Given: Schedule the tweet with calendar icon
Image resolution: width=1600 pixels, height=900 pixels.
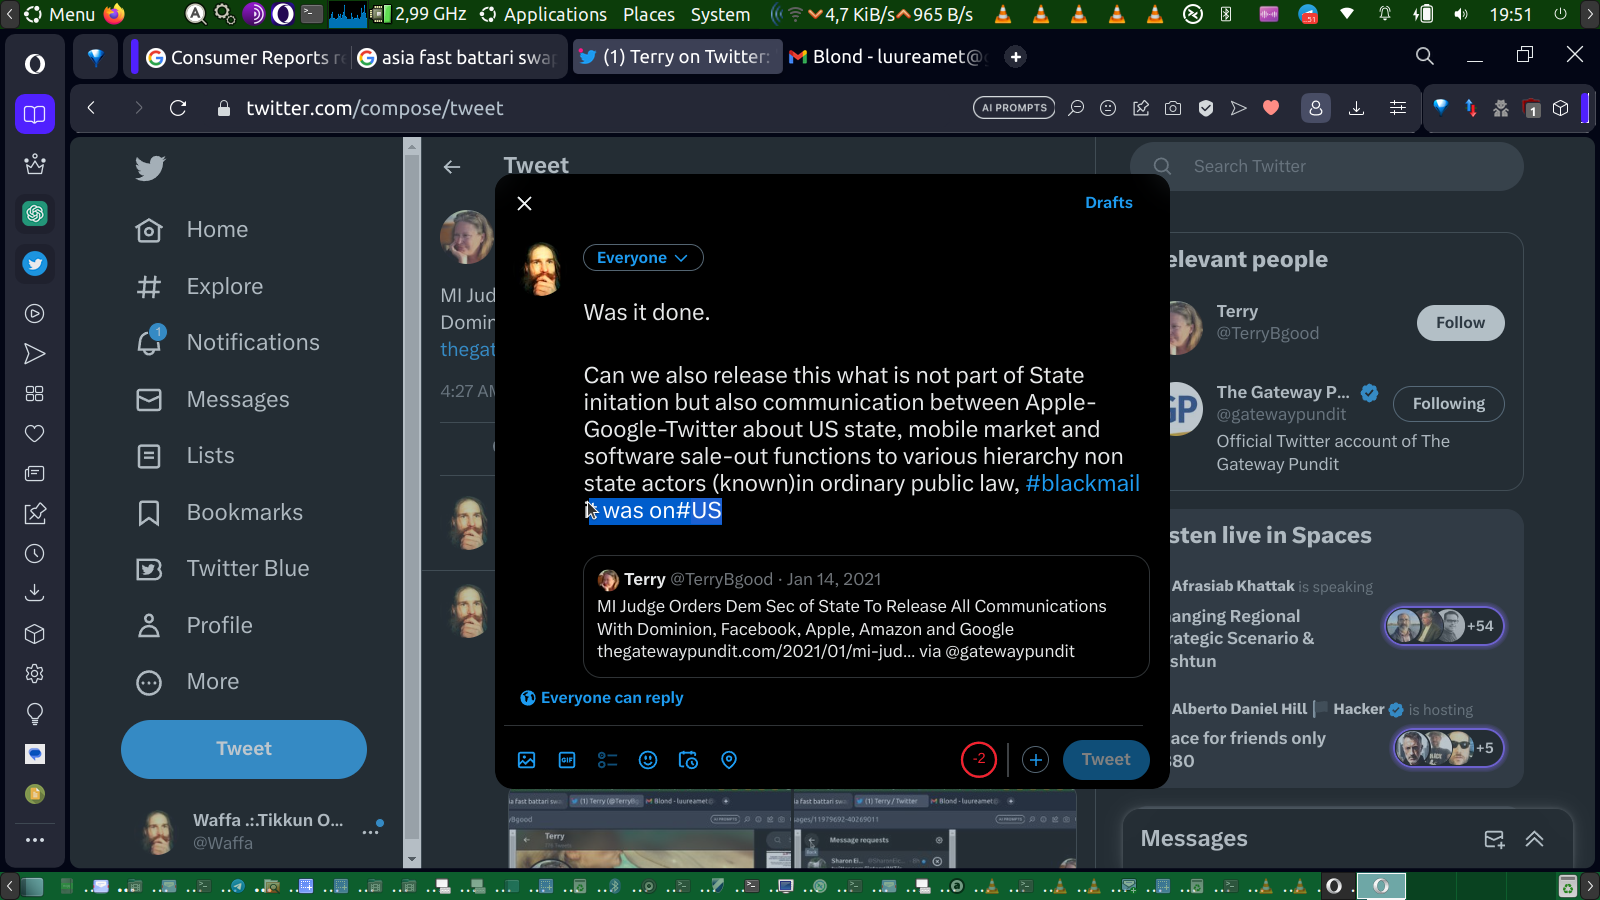Looking at the screenshot, I should pos(688,760).
